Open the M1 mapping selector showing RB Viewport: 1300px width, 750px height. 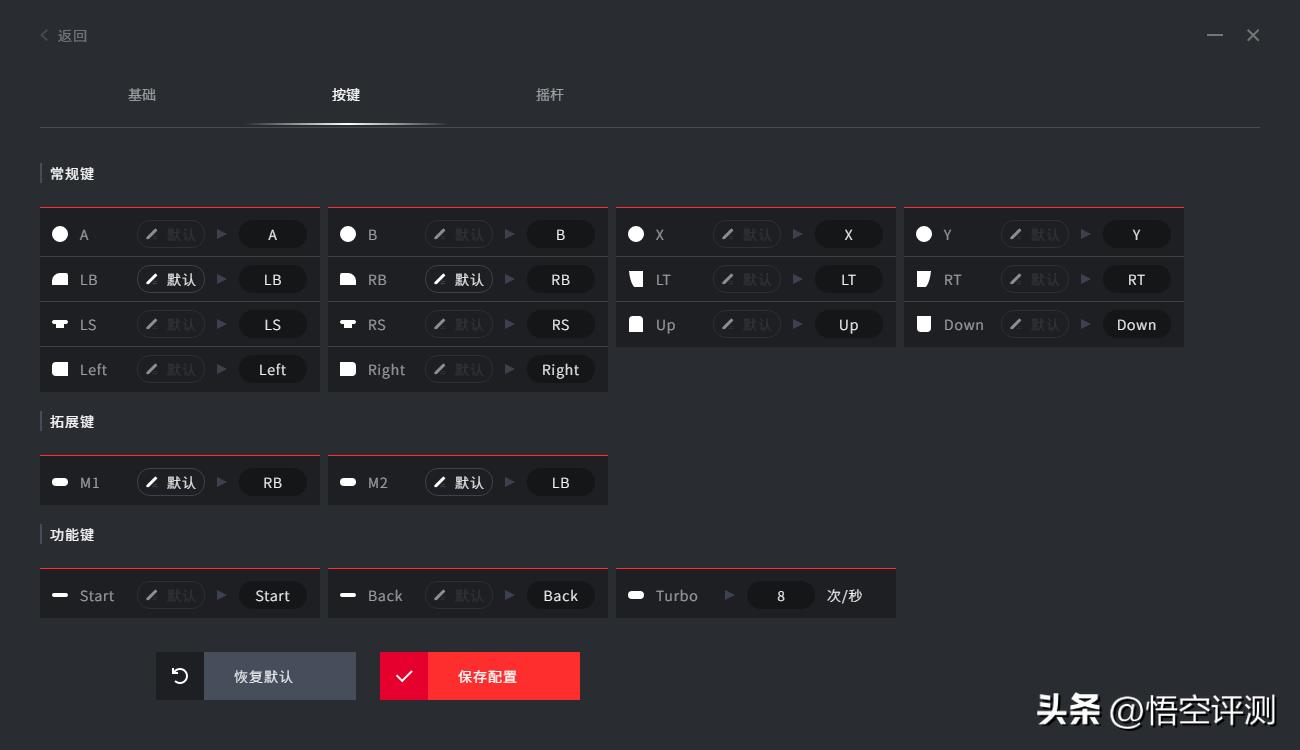coord(273,482)
